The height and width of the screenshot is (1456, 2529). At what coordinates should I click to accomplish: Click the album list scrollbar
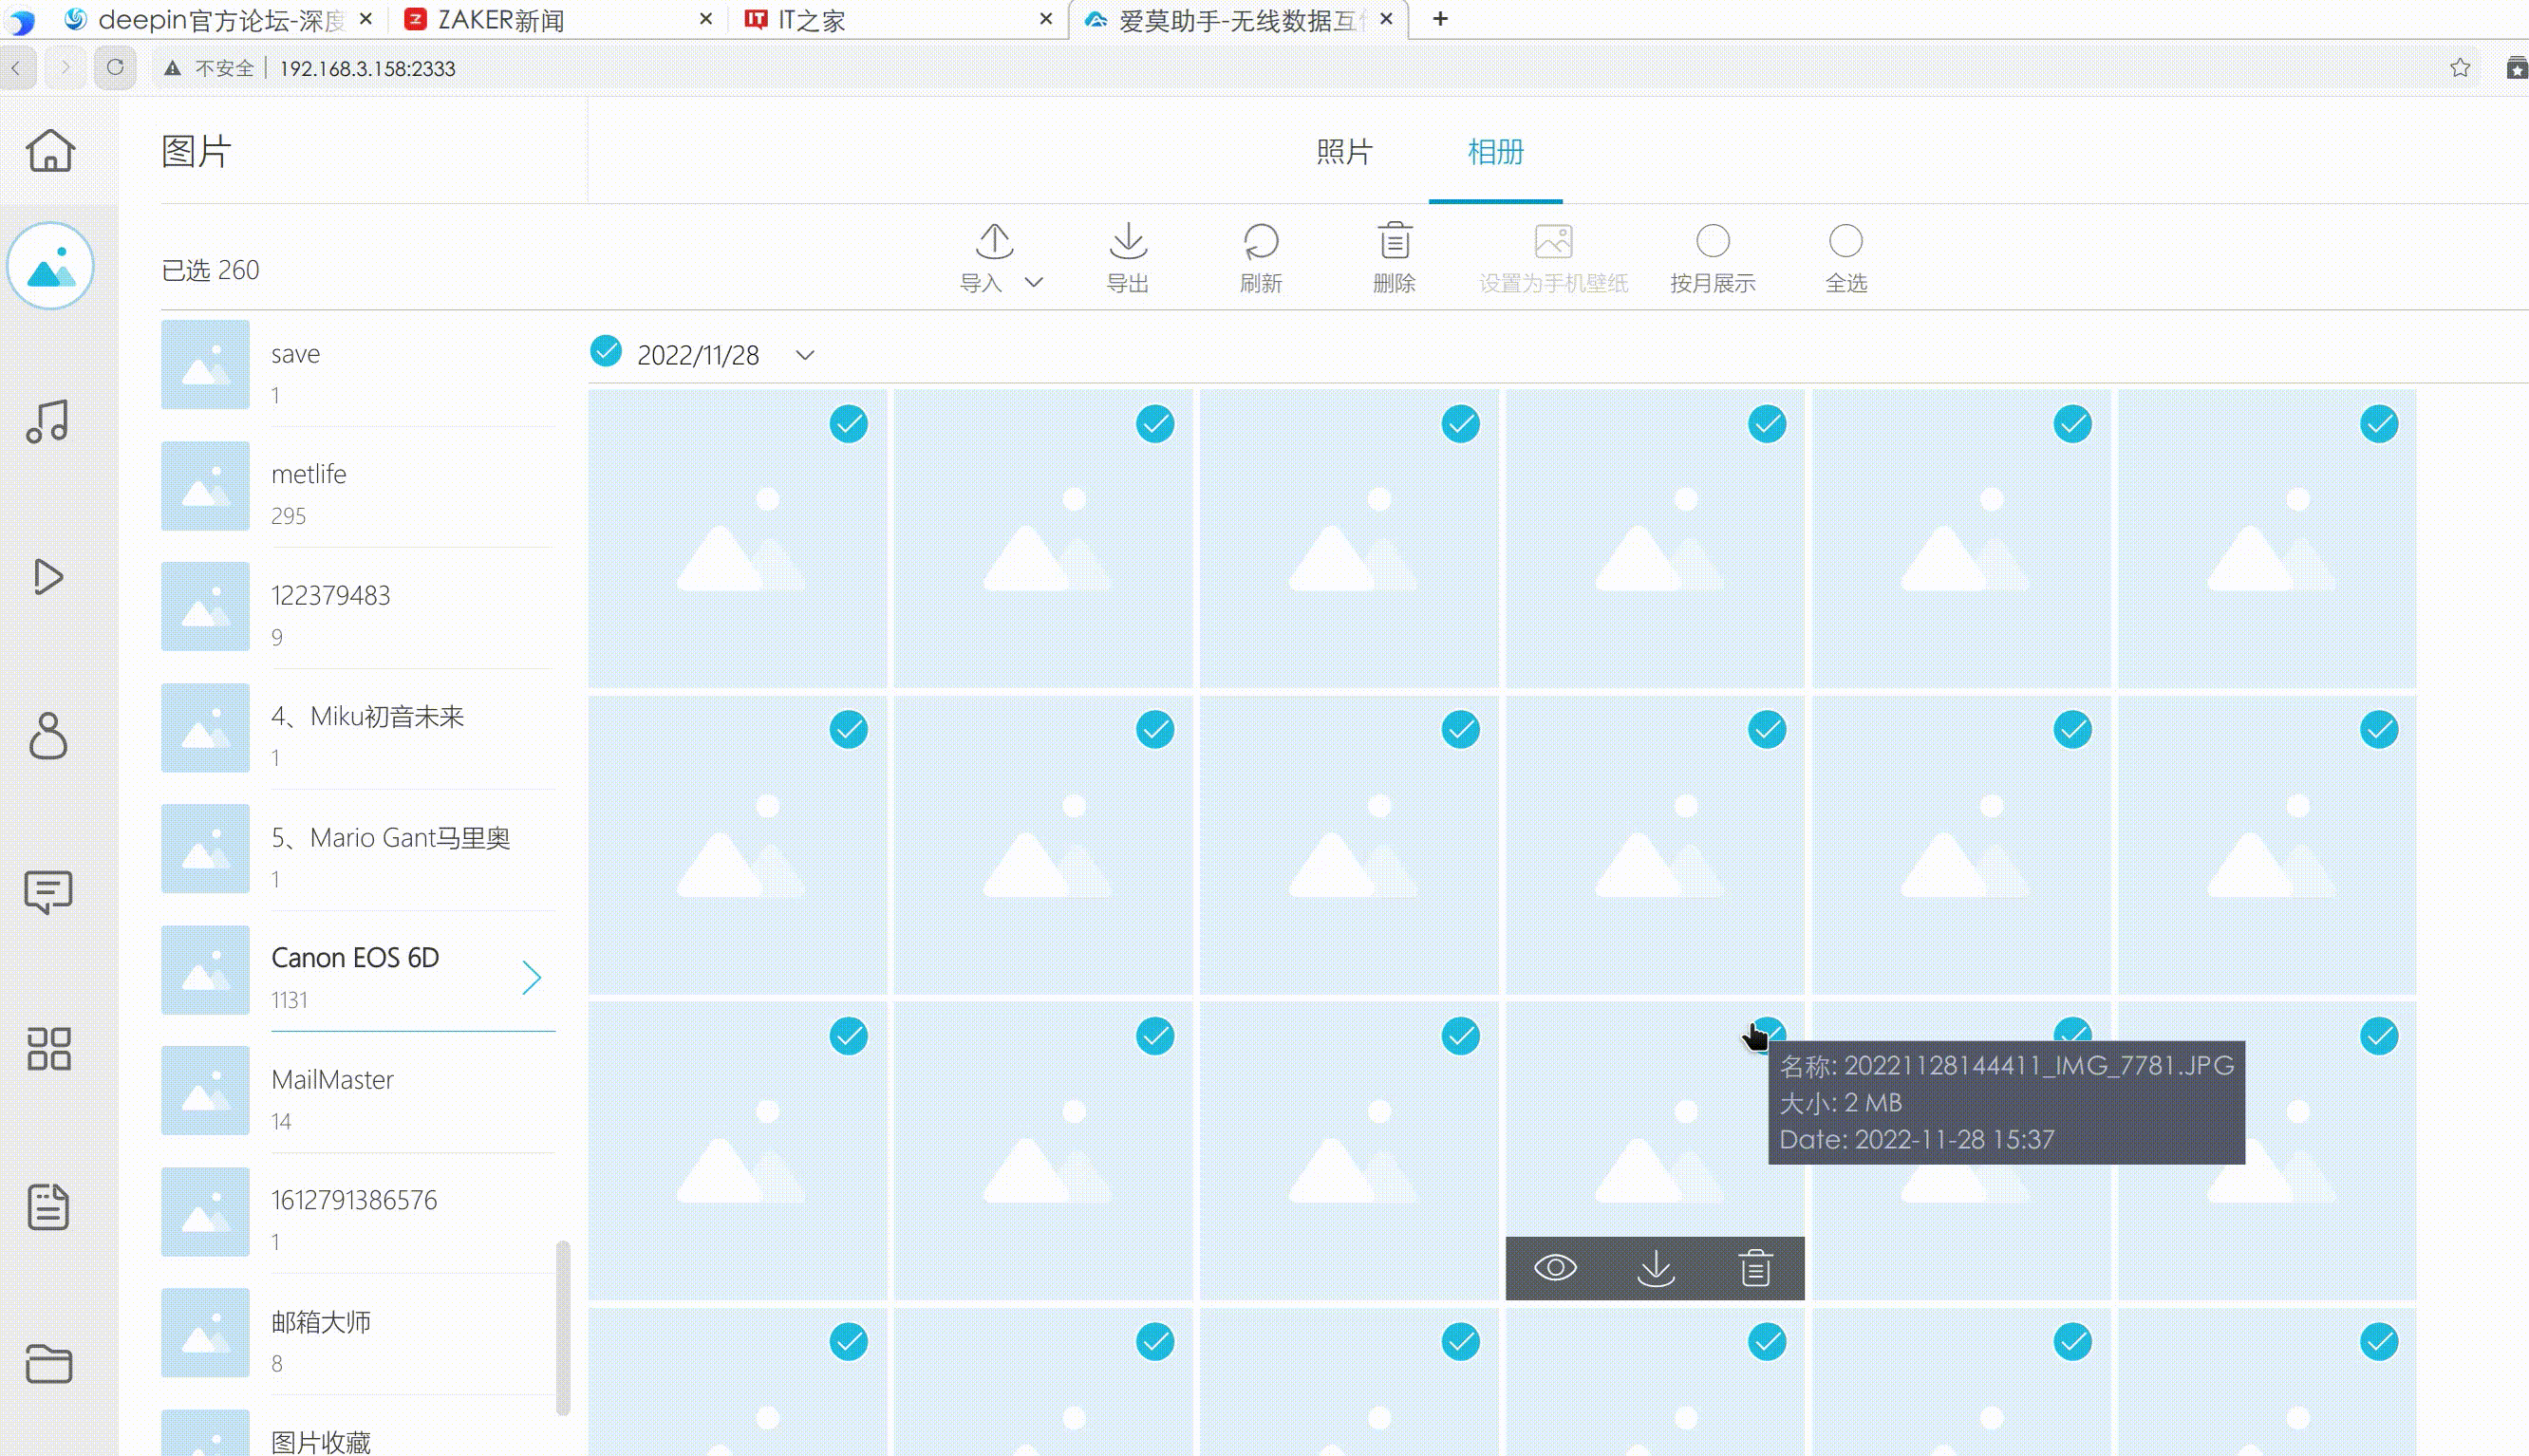pyautogui.click(x=563, y=1326)
